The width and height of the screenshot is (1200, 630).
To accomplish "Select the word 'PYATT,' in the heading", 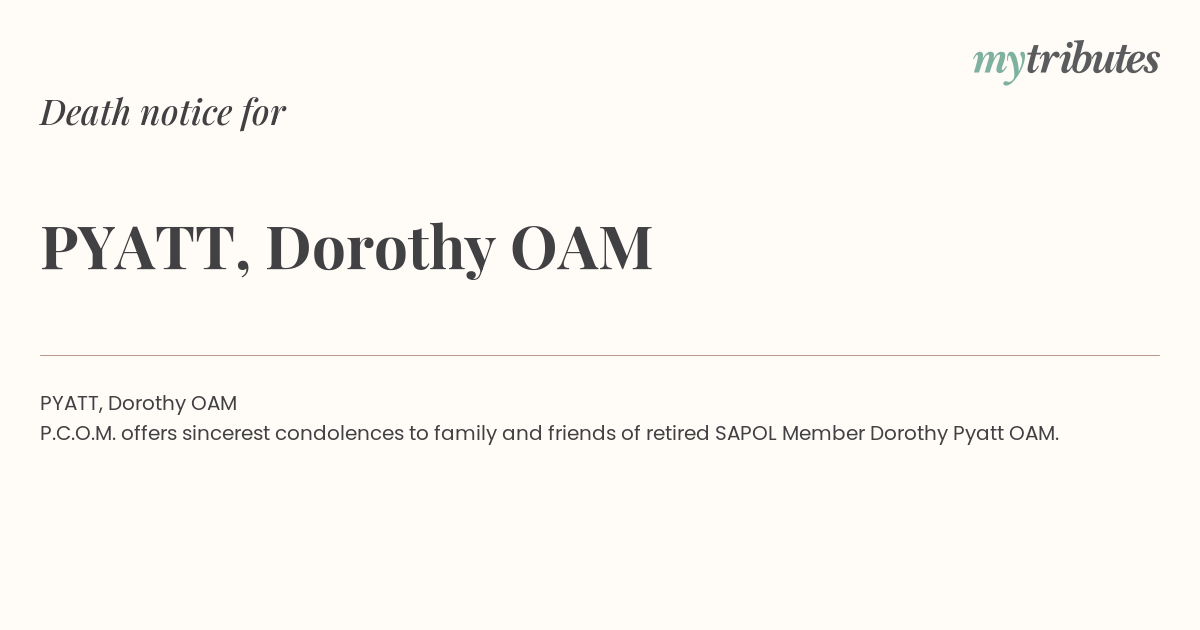I will tap(145, 250).
